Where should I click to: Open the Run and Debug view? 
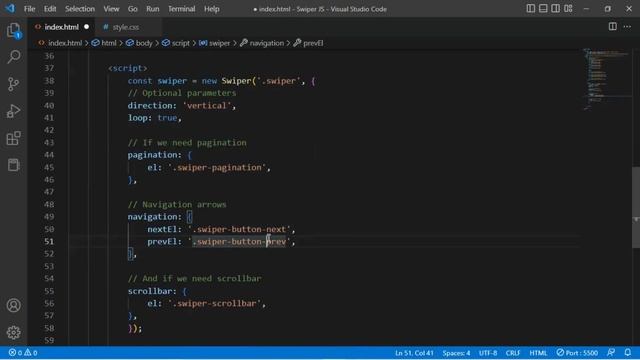[13, 111]
